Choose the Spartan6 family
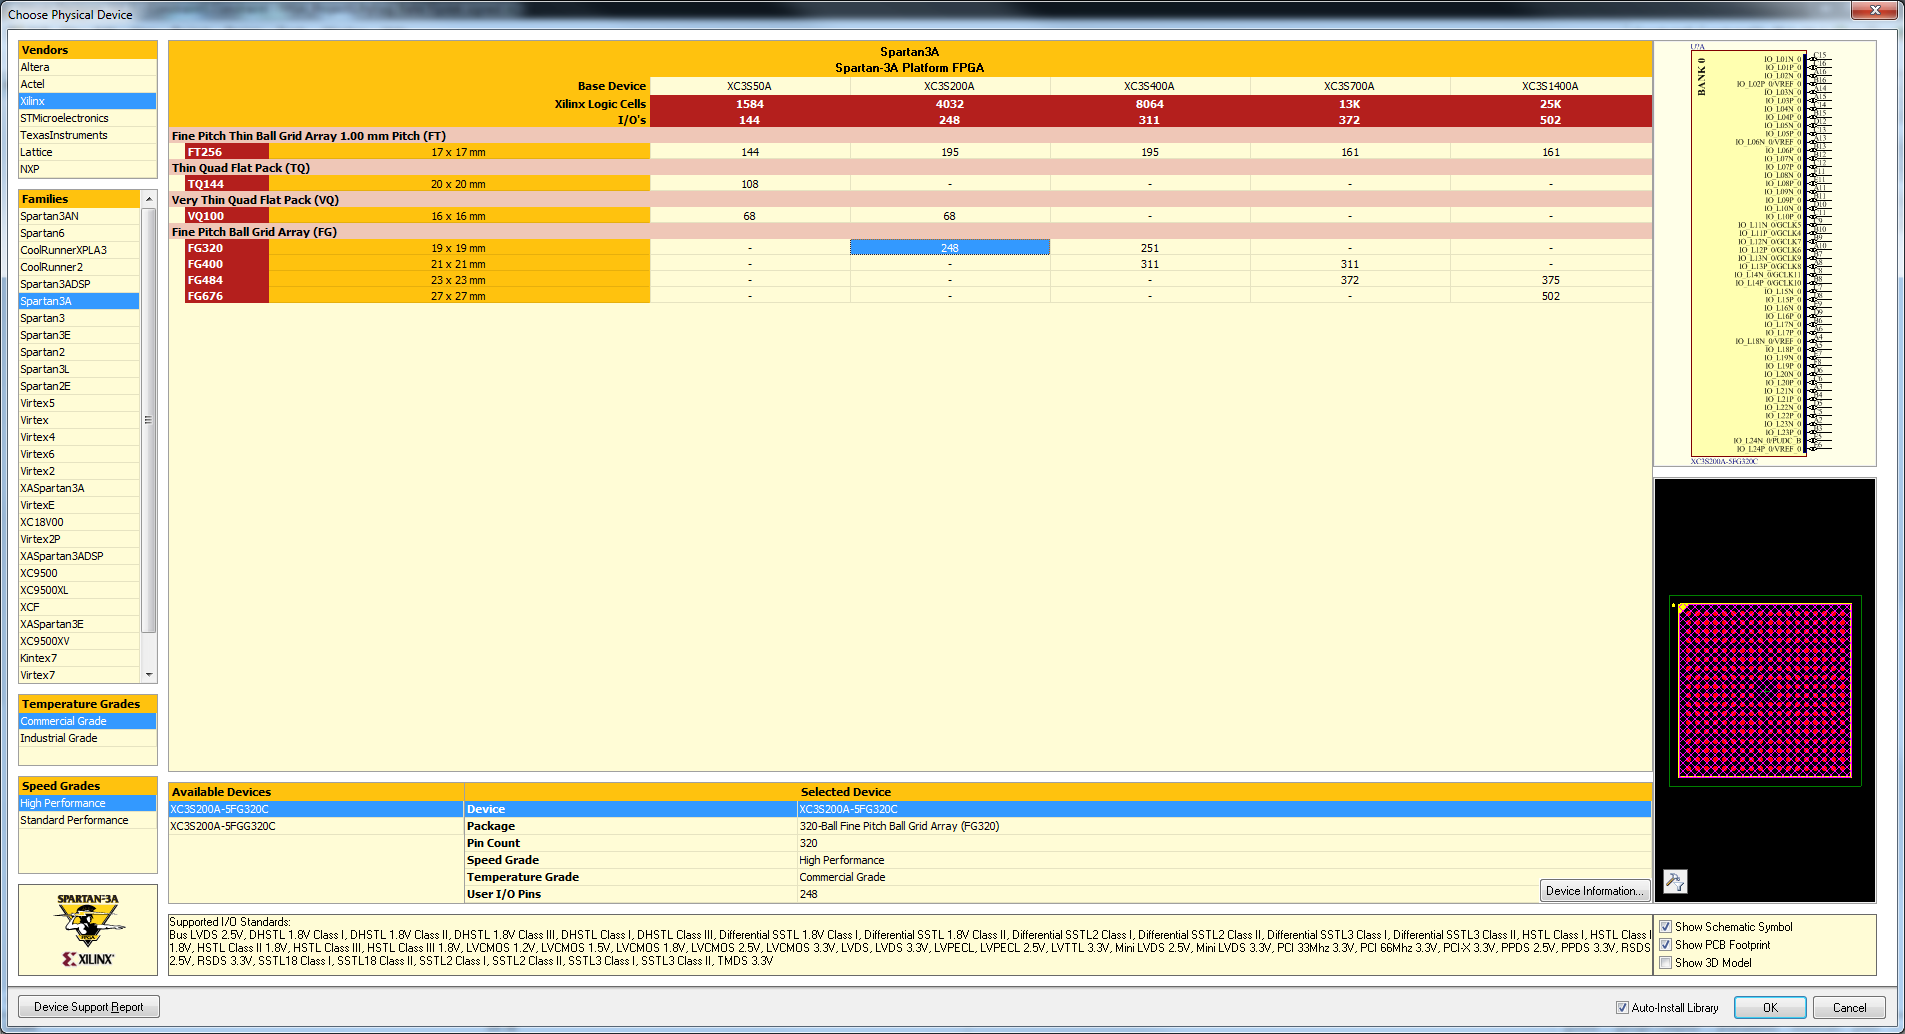1905x1034 pixels. point(42,232)
